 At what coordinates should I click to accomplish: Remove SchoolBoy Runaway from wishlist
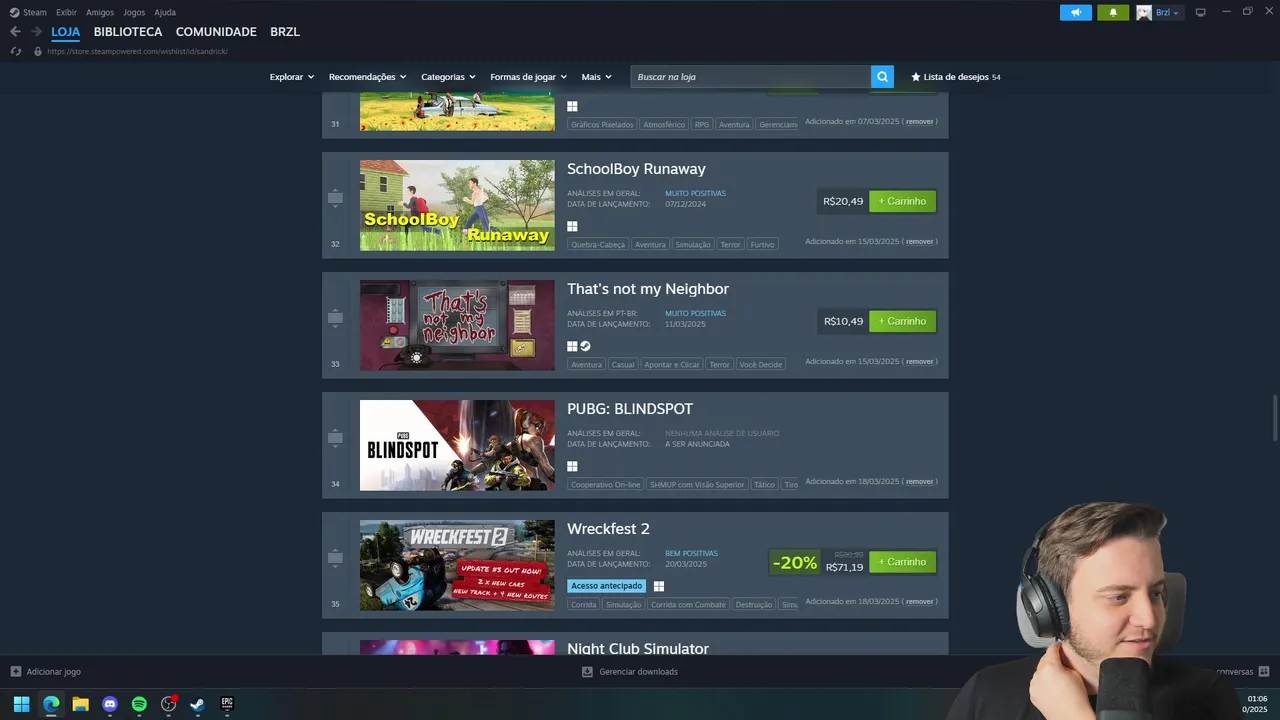tap(920, 241)
